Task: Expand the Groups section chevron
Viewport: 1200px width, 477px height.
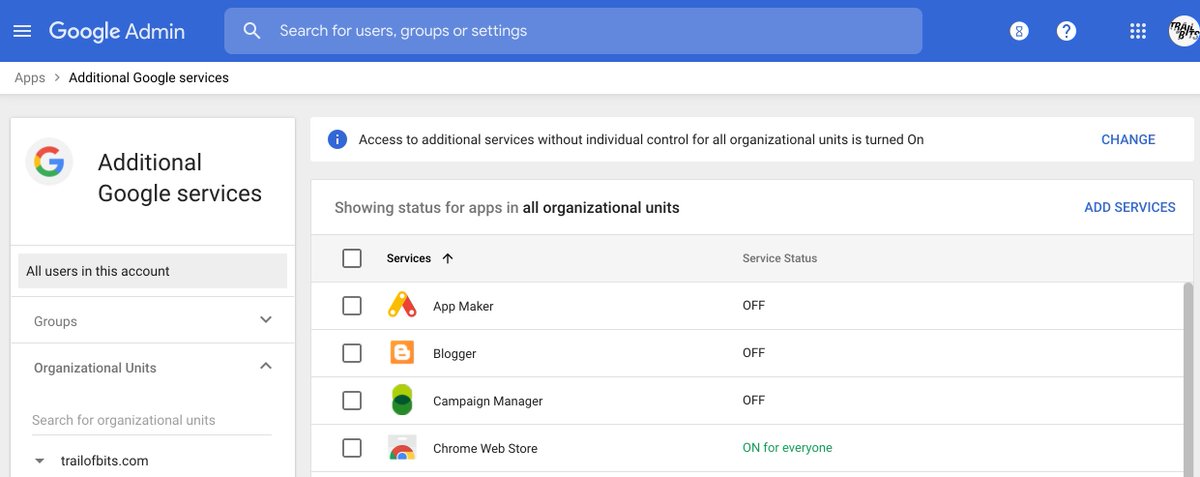Action: point(265,320)
